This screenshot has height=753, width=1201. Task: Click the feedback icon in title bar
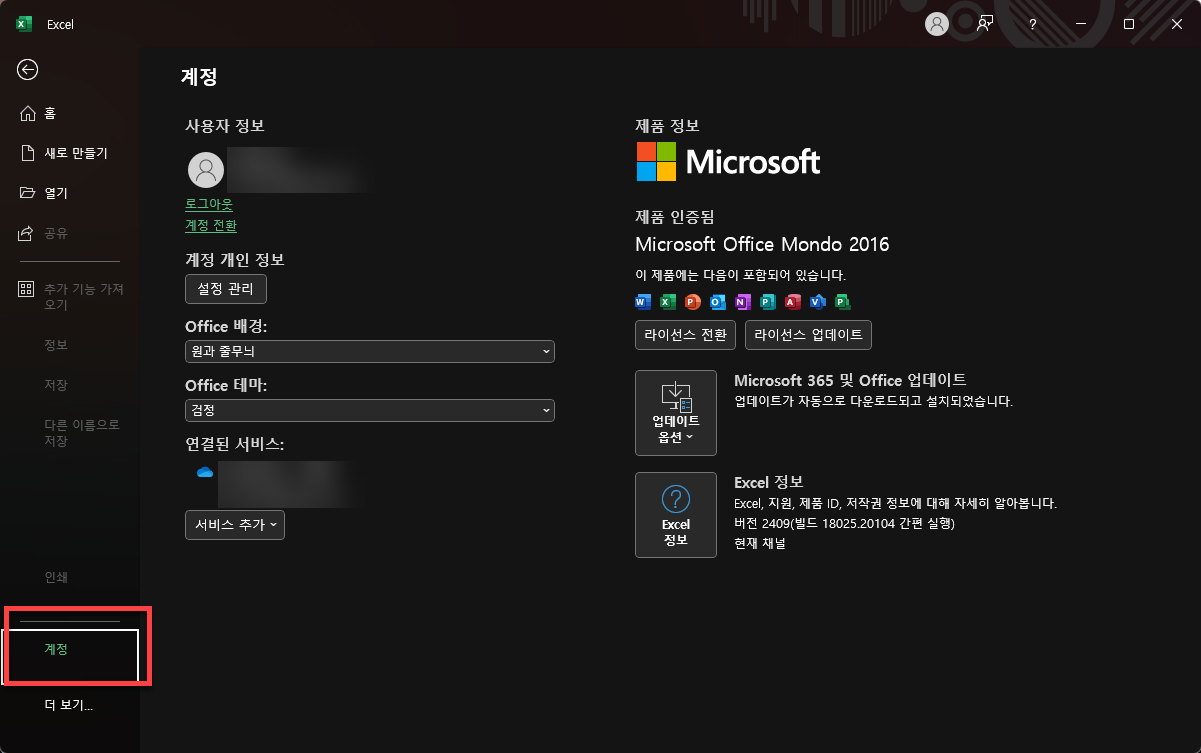tap(985, 24)
